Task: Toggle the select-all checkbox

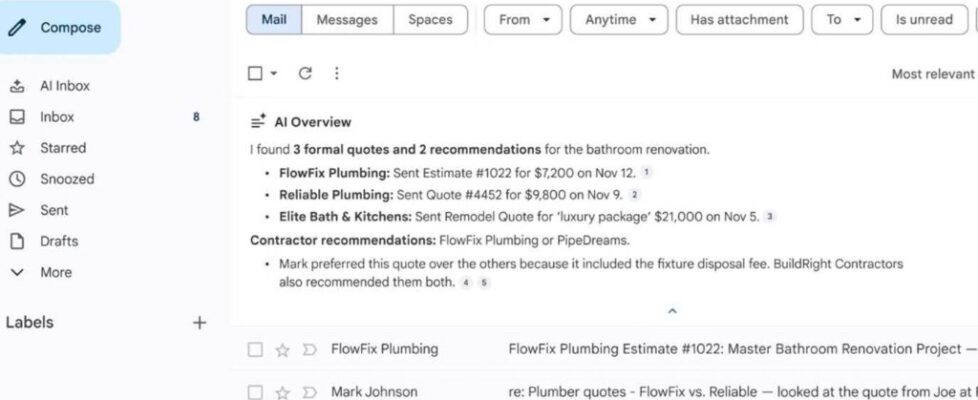Action: [255, 73]
